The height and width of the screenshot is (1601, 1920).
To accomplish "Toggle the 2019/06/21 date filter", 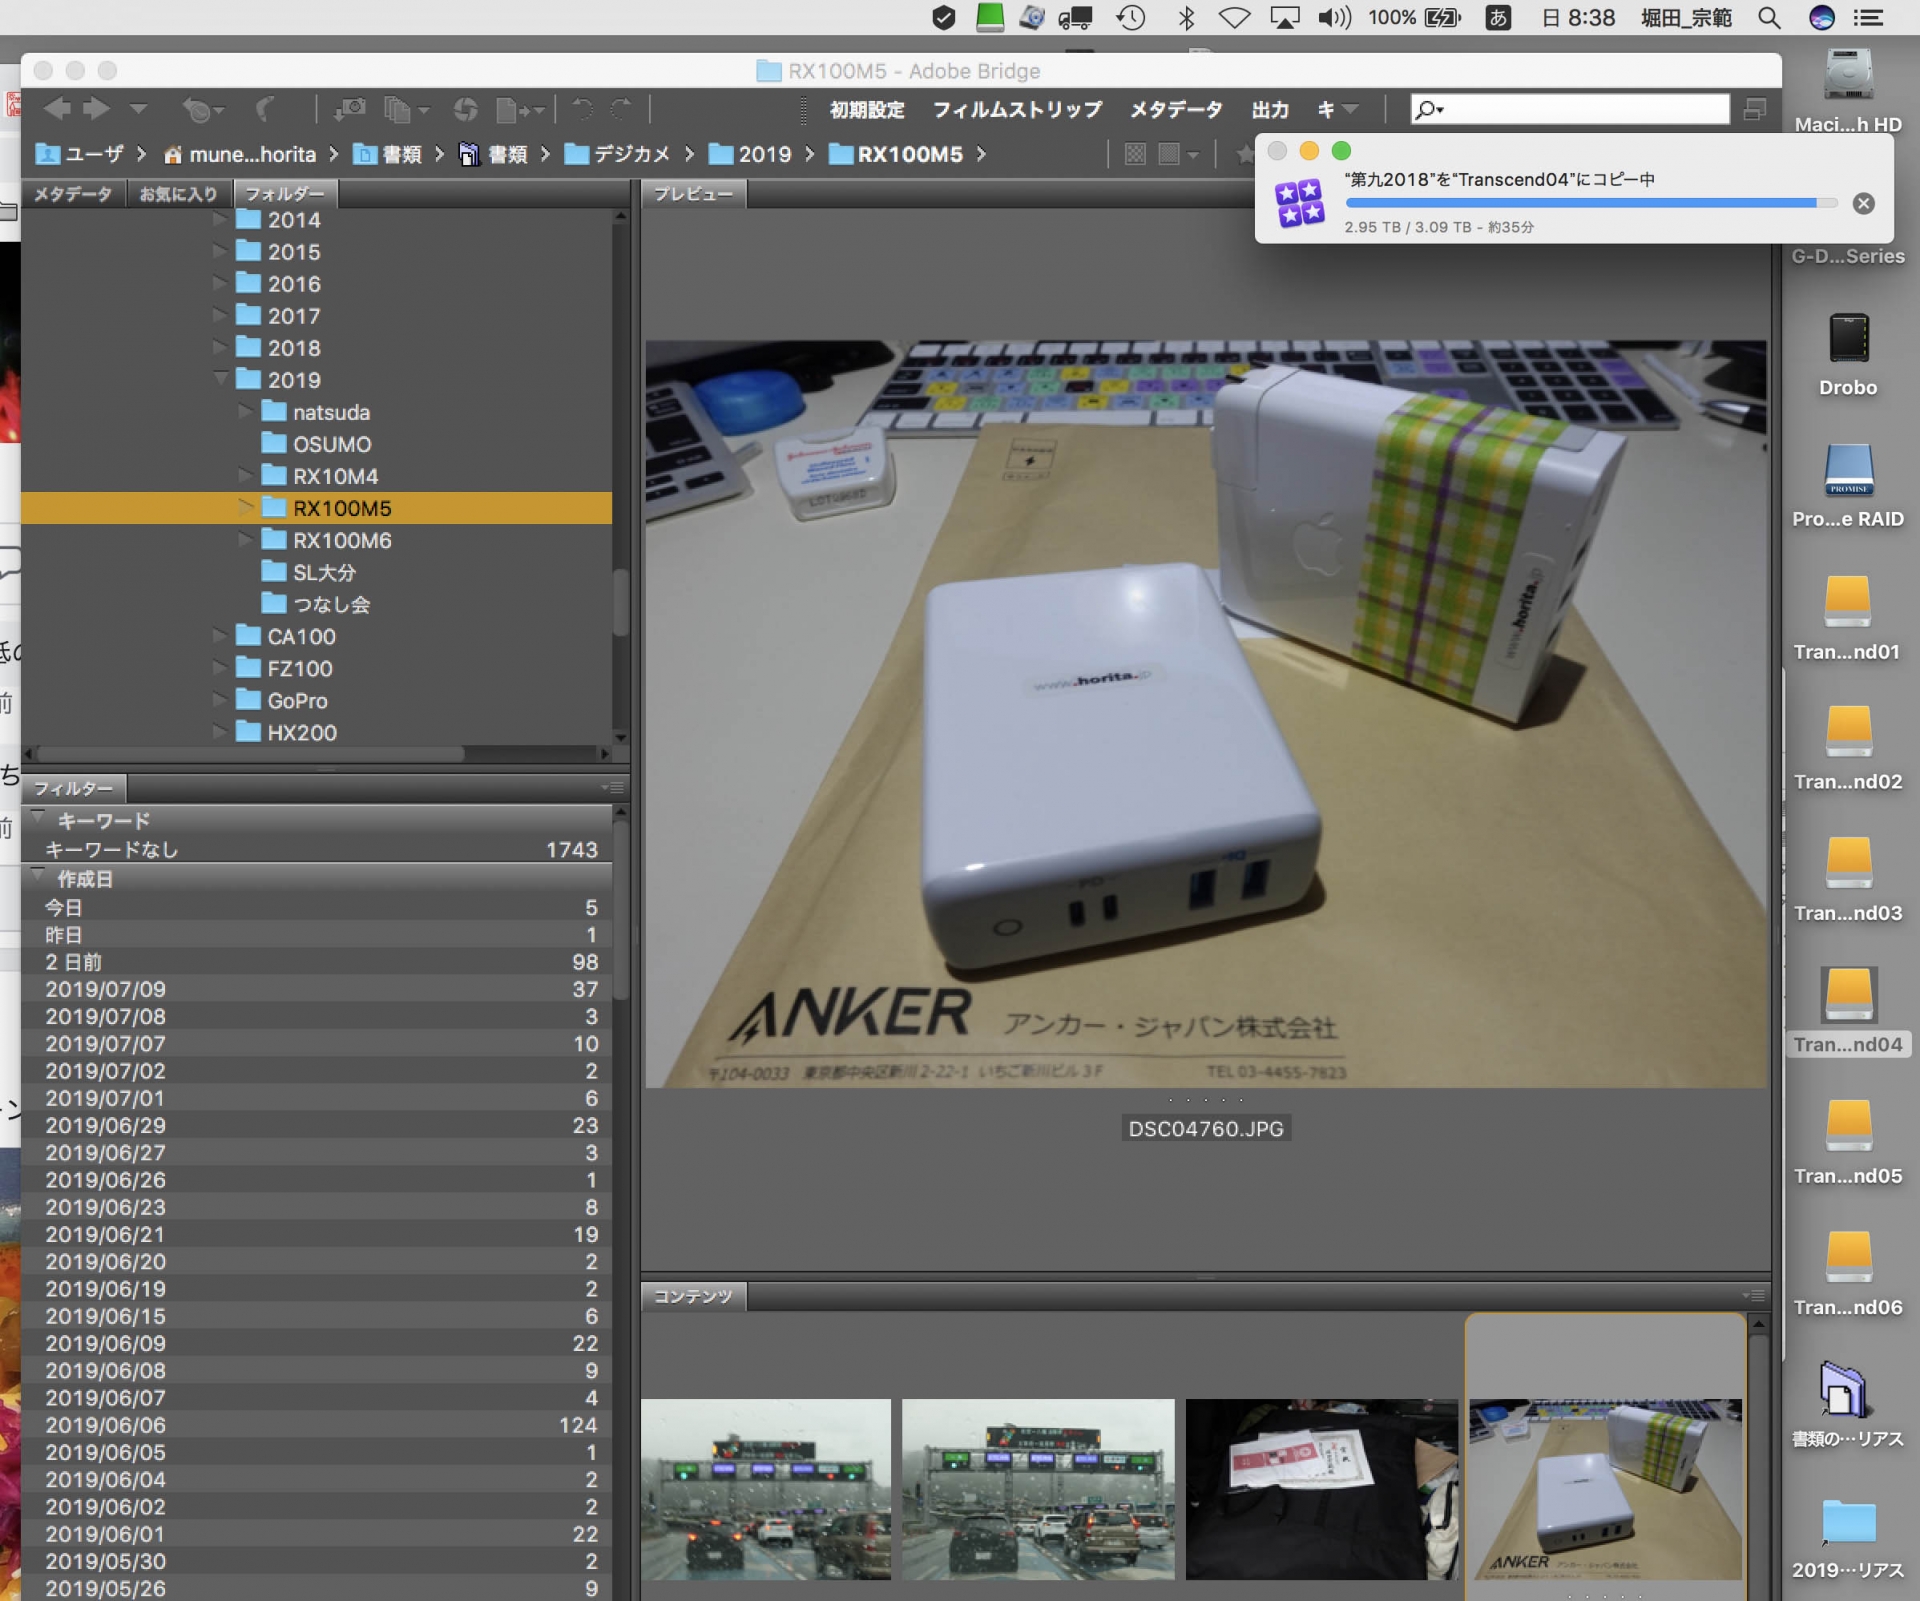I will 317,1234.
